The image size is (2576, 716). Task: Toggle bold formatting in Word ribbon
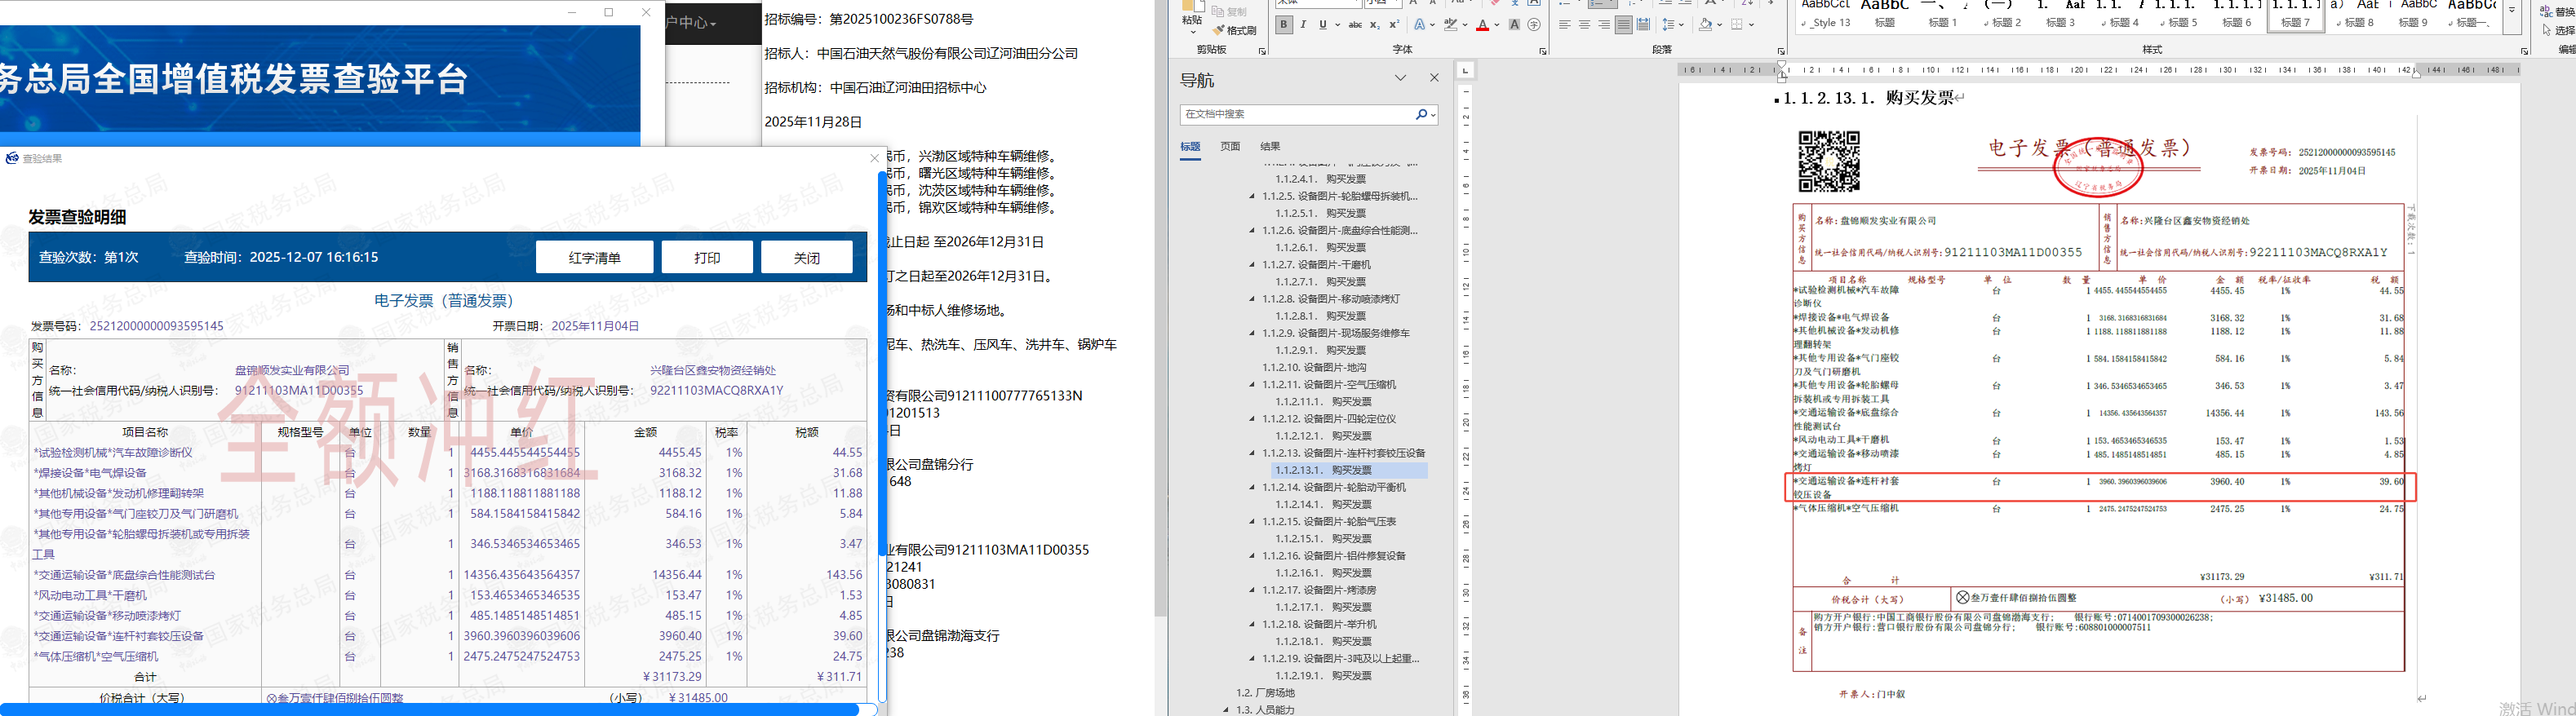(1284, 25)
